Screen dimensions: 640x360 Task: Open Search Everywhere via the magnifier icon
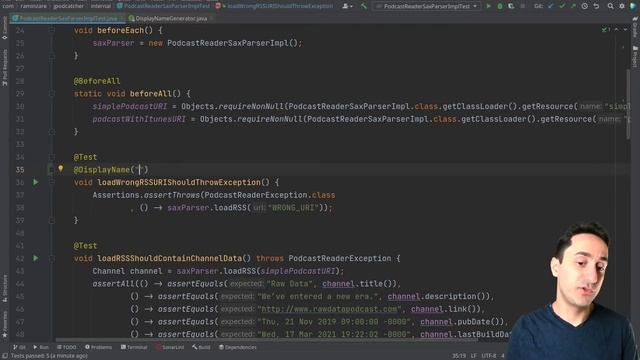(610, 6)
